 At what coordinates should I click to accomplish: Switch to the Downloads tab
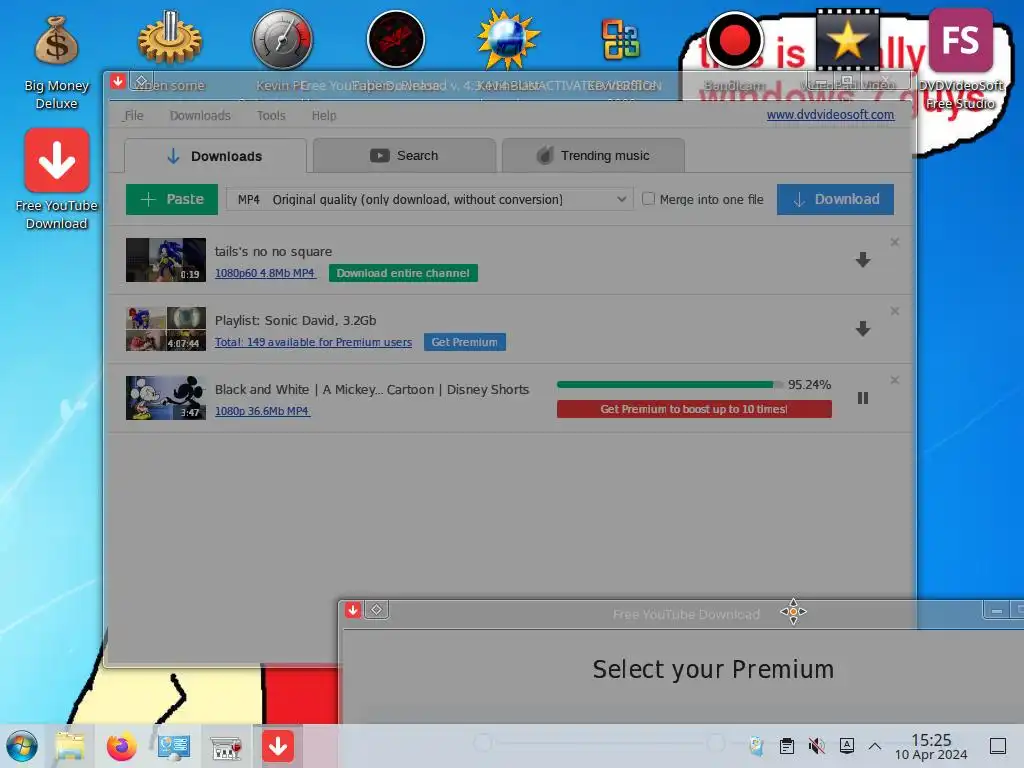(215, 155)
